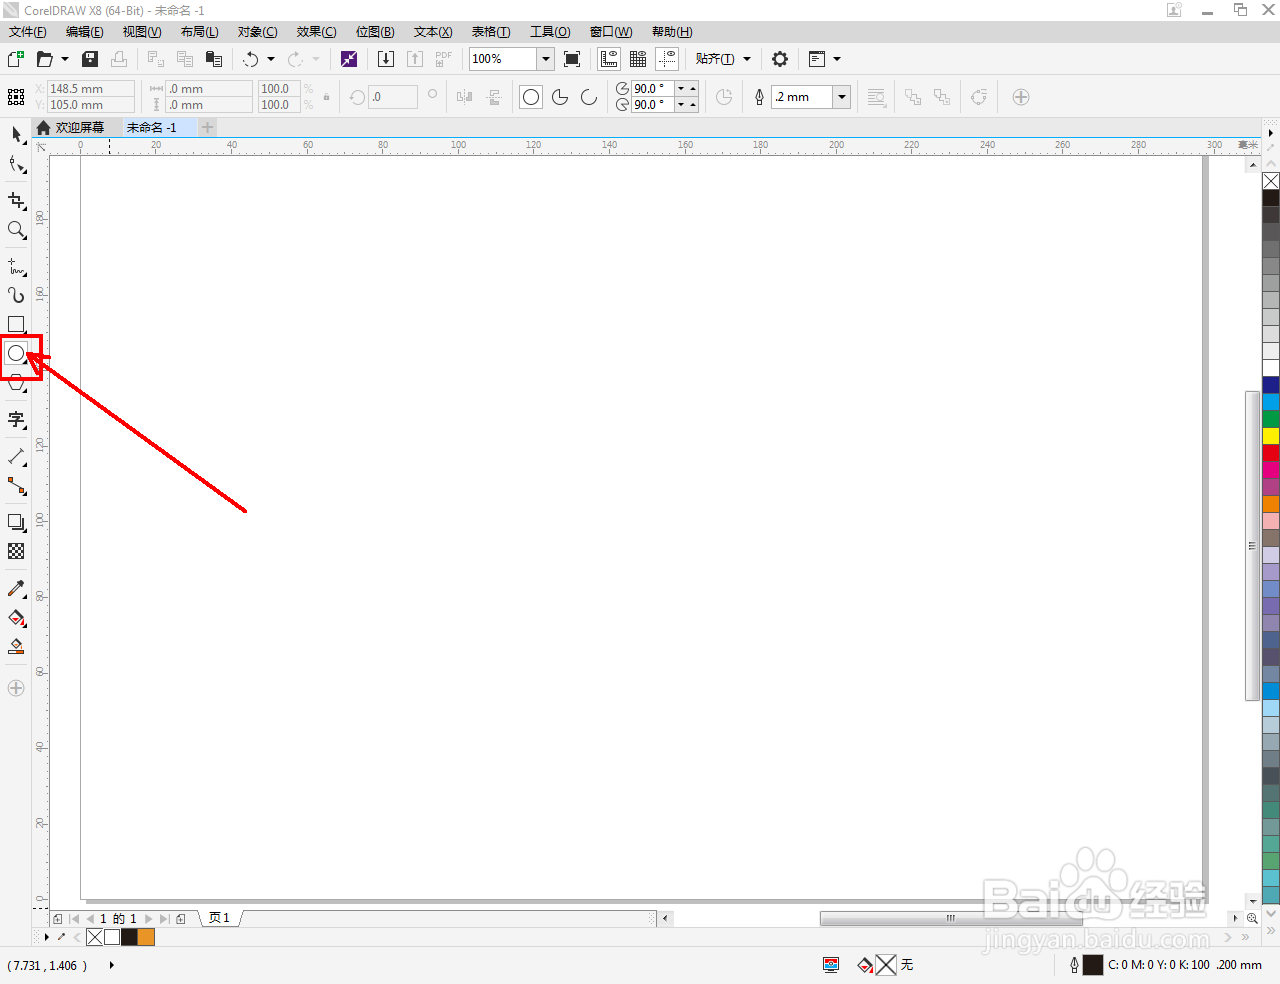The height and width of the screenshot is (984, 1280).
Task: Open Options gear icon
Action: coord(780,59)
